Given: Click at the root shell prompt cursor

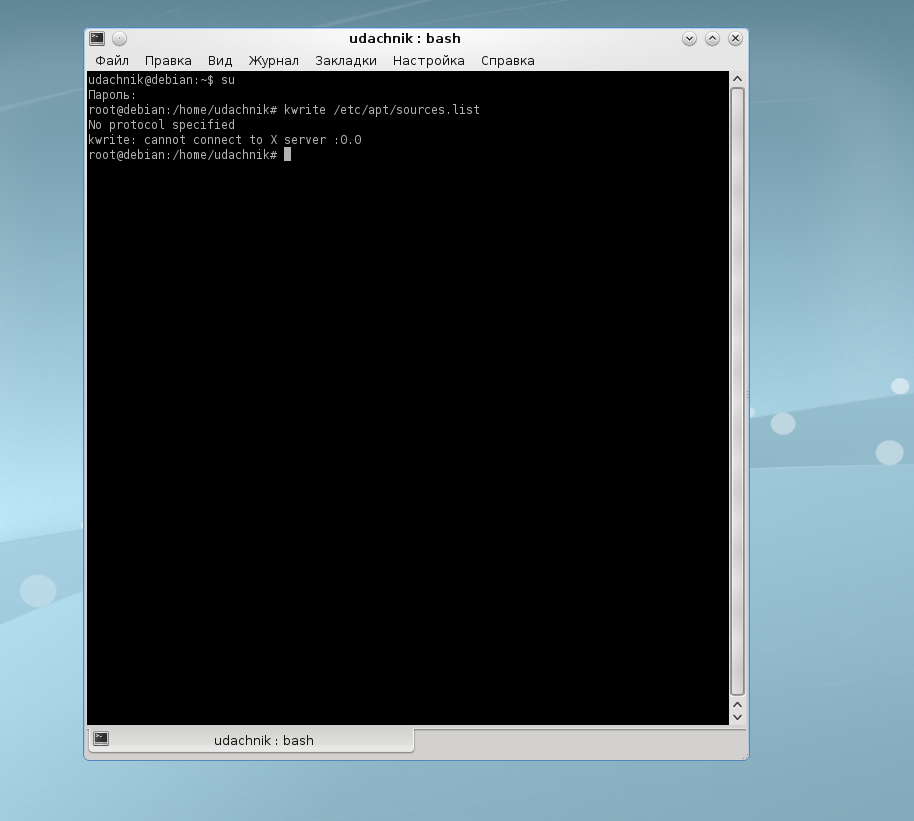Looking at the screenshot, I should pyautogui.click(x=287, y=155).
